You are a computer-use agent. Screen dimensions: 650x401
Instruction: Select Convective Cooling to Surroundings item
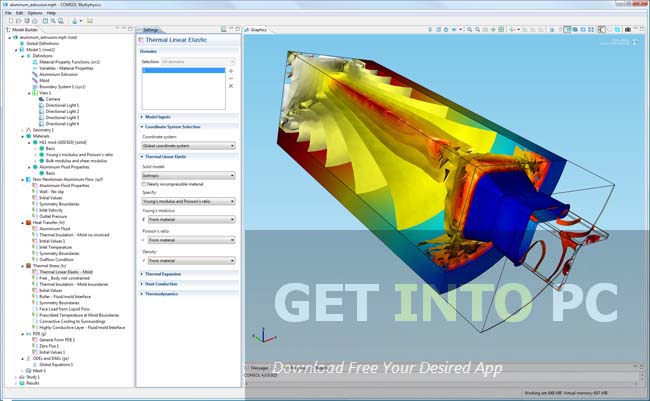pos(73,321)
